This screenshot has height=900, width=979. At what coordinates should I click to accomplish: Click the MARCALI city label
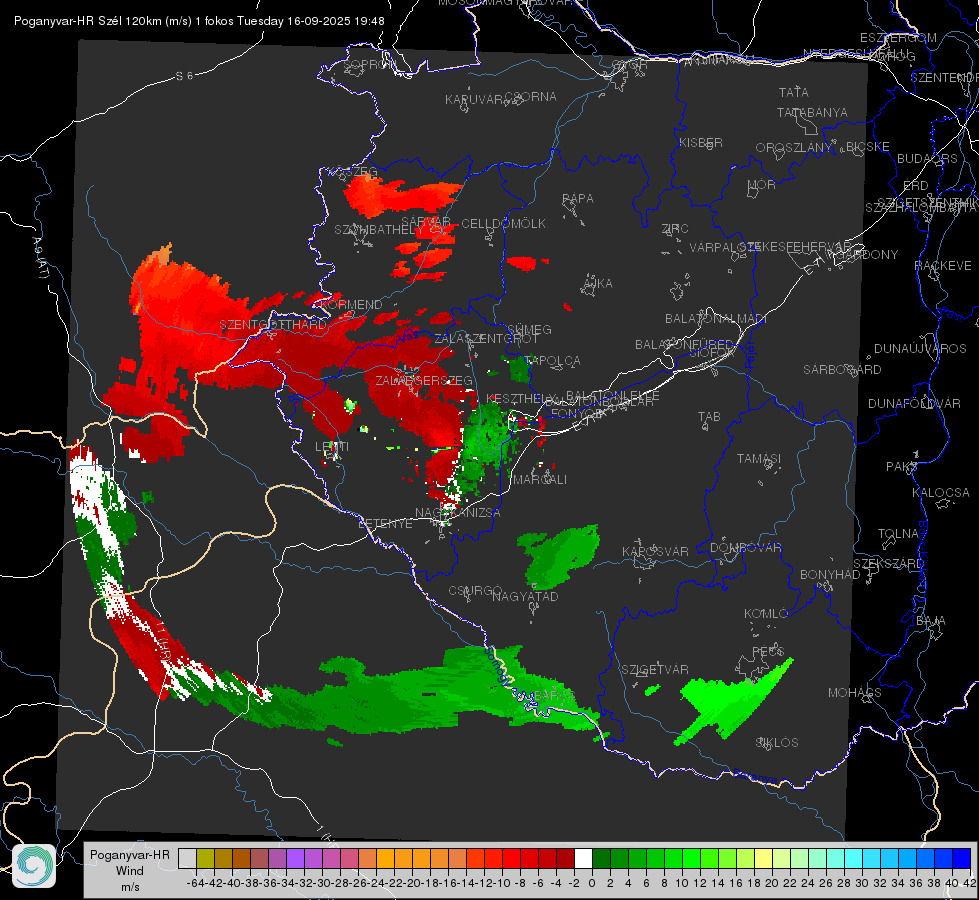(x=539, y=480)
